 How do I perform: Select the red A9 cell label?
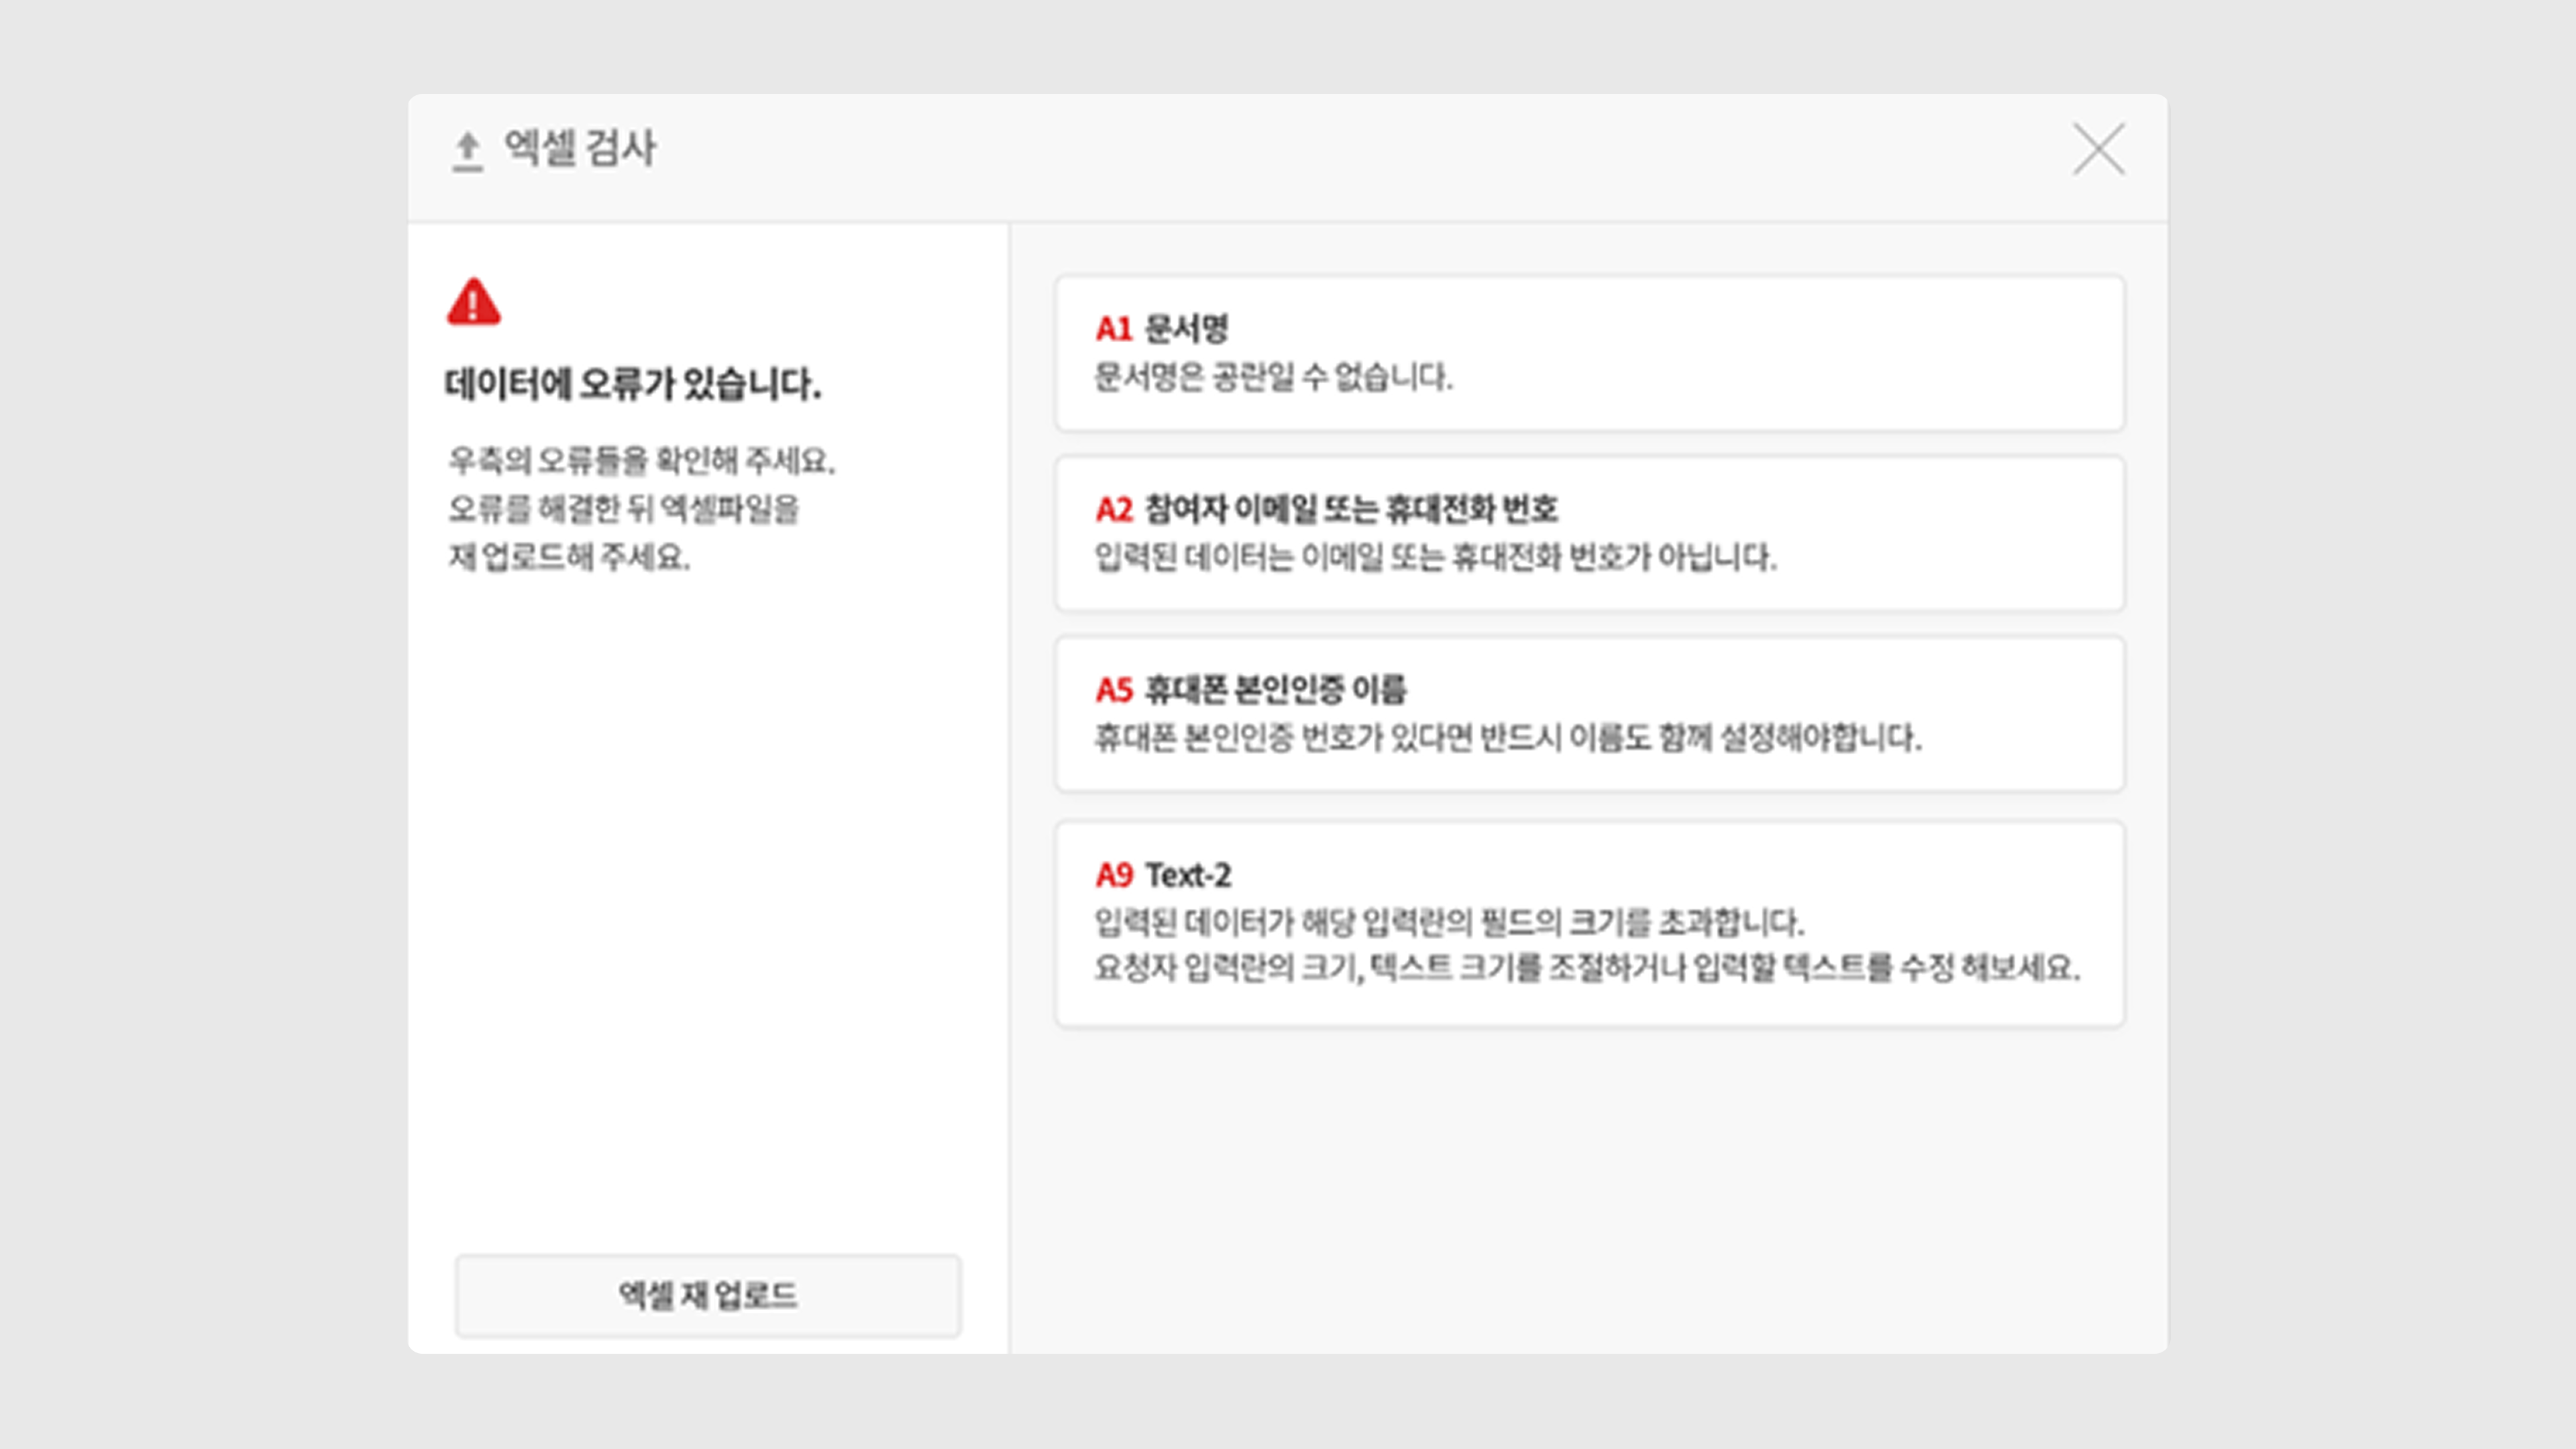(x=1114, y=875)
